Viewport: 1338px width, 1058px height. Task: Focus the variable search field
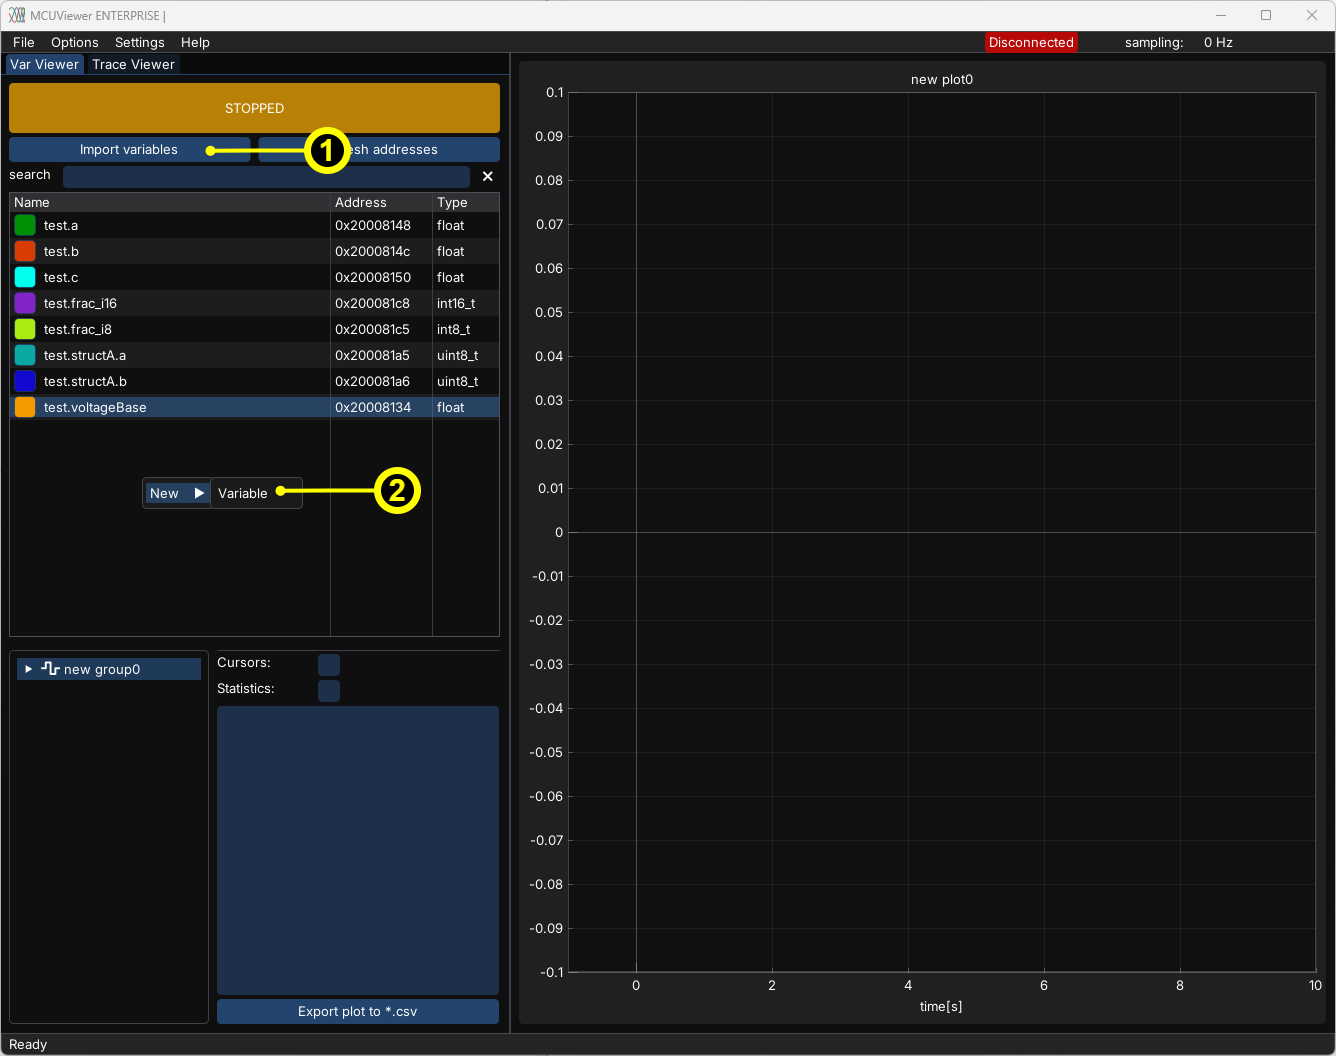point(266,176)
